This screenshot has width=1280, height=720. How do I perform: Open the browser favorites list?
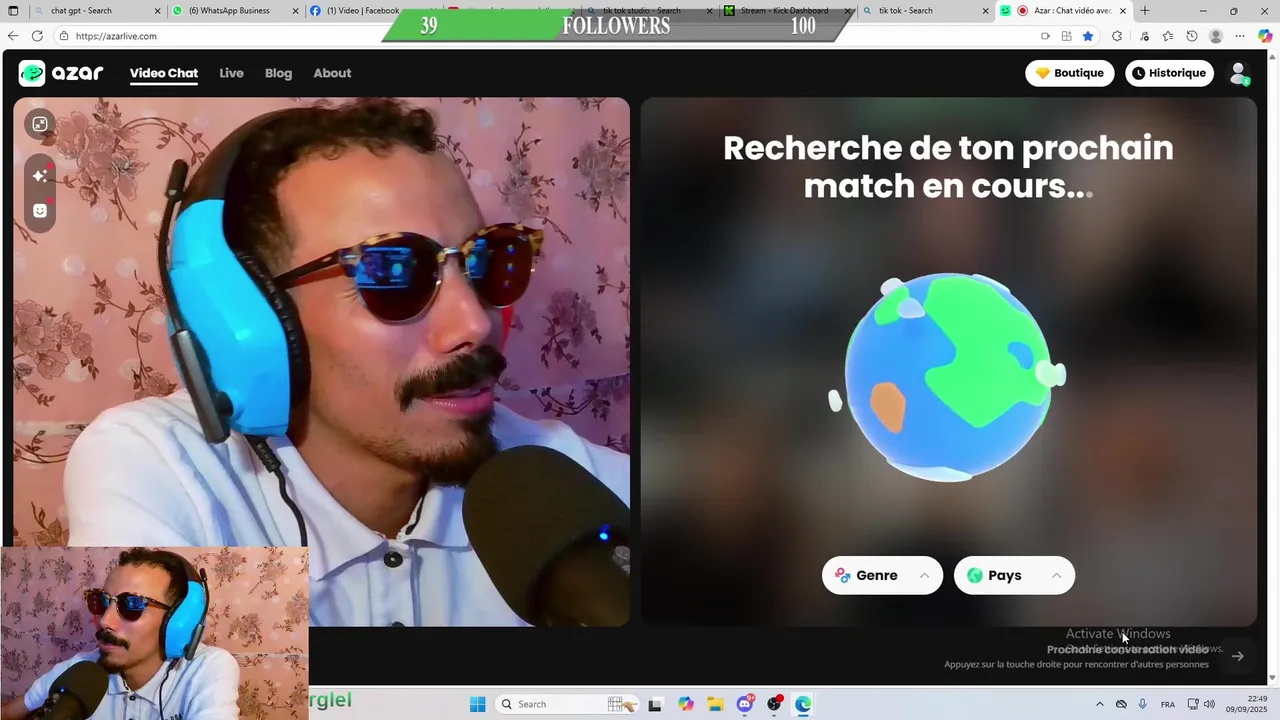(x=1168, y=36)
